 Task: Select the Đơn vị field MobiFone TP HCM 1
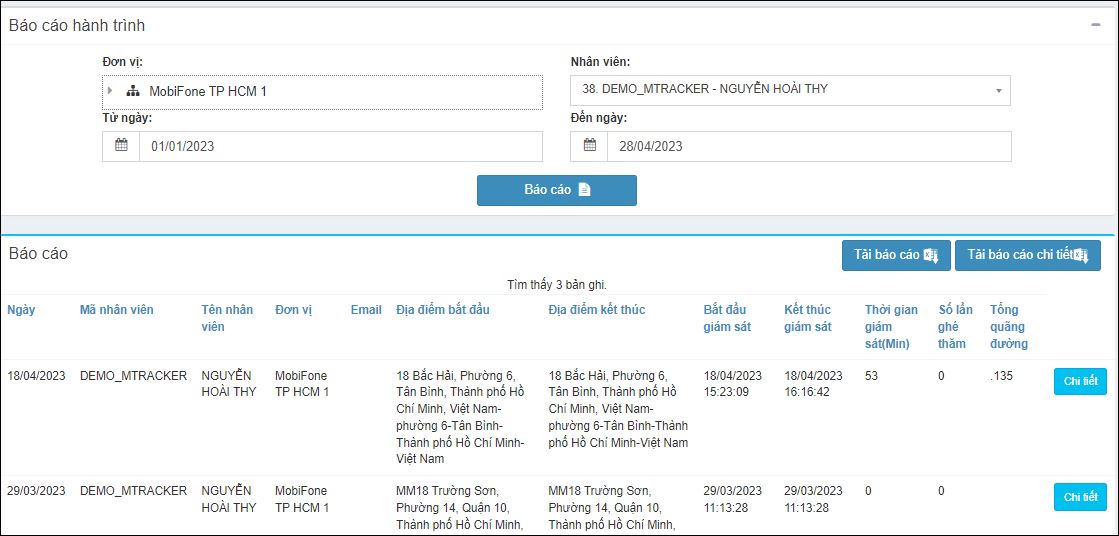pos(323,91)
